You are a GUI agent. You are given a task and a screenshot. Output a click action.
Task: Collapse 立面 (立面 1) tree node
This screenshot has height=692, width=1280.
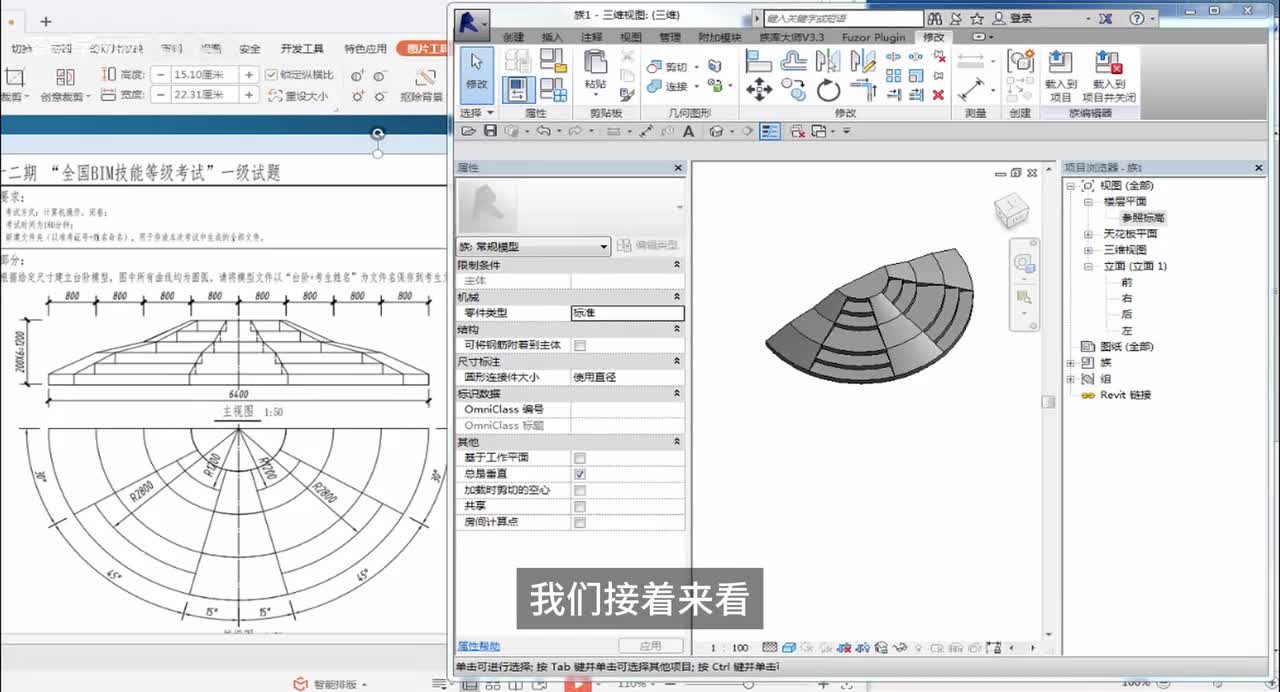click(1088, 266)
